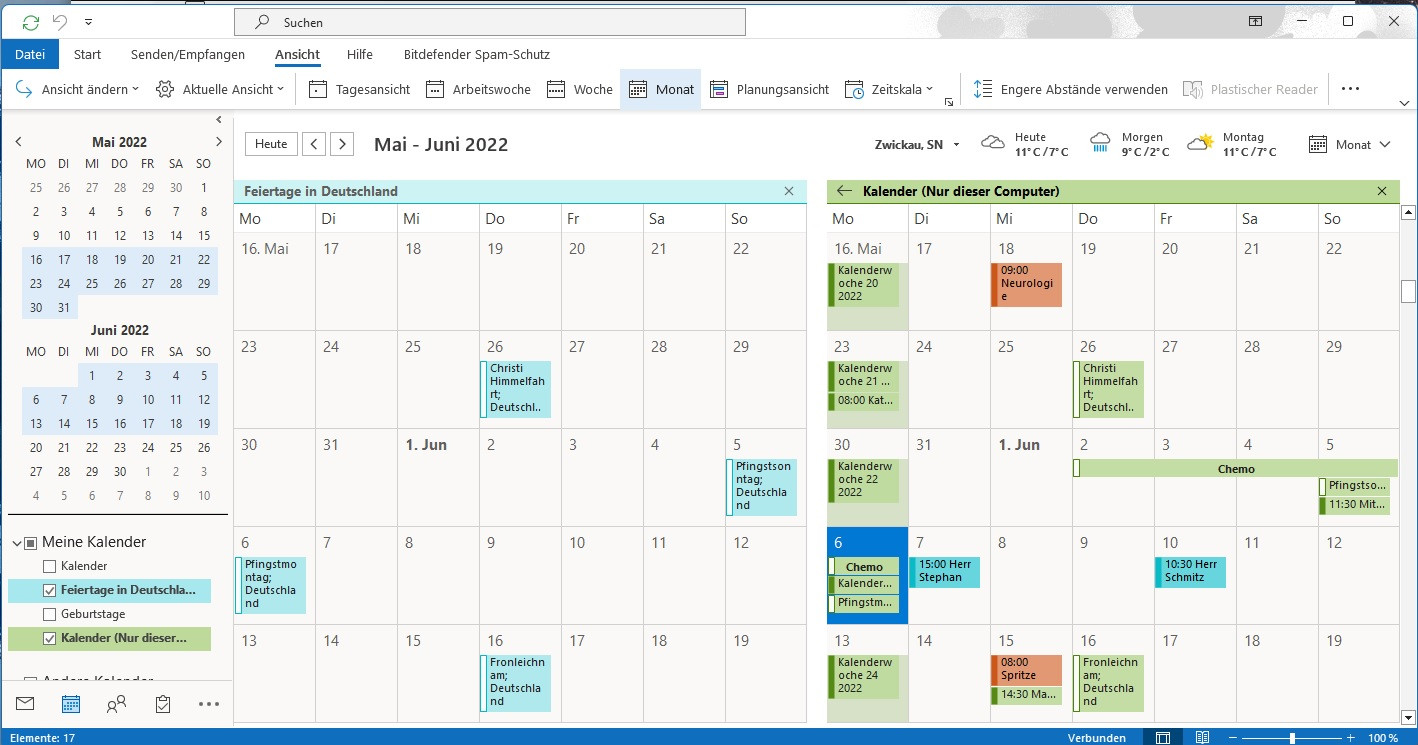This screenshot has width=1418, height=745.
Task: Switch to Woche view
Action: pyautogui.click(x=580, y=89)
